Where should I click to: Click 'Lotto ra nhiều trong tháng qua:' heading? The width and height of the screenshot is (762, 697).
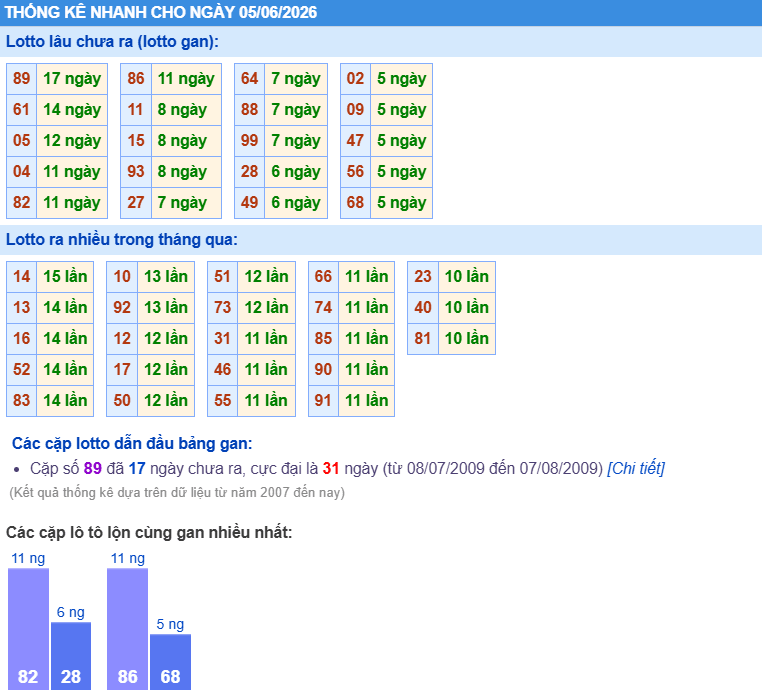[x=121, y=240]
